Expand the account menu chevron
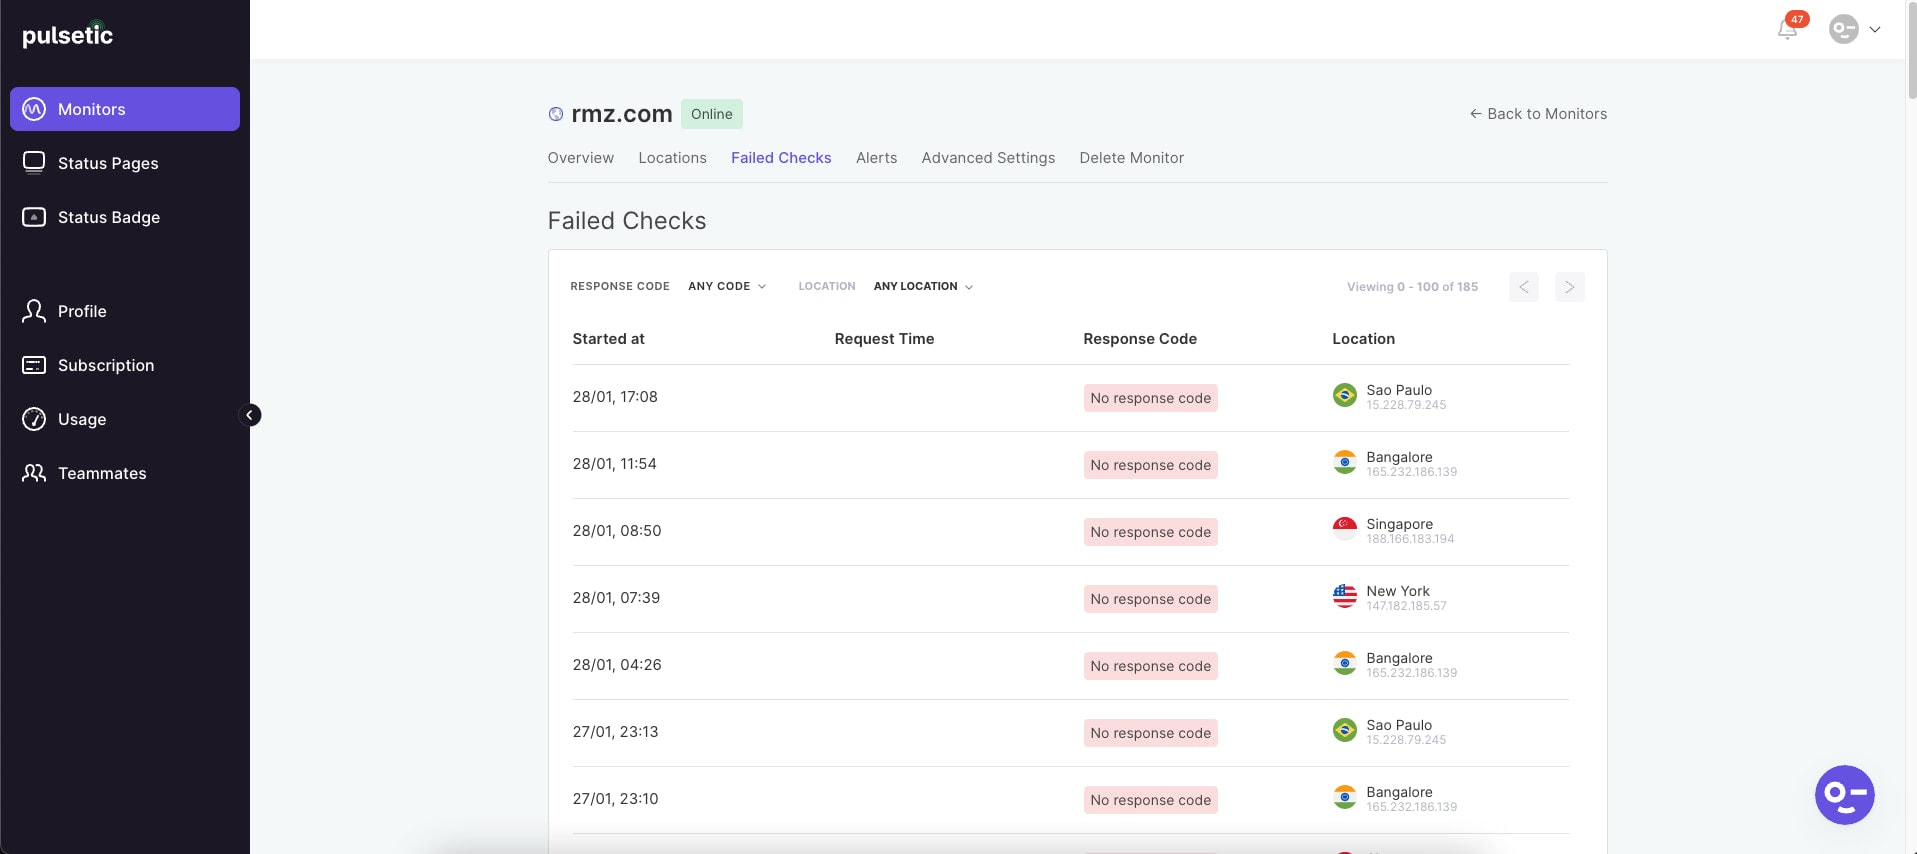This screenshot has height=854, width=1917. 1875,30
